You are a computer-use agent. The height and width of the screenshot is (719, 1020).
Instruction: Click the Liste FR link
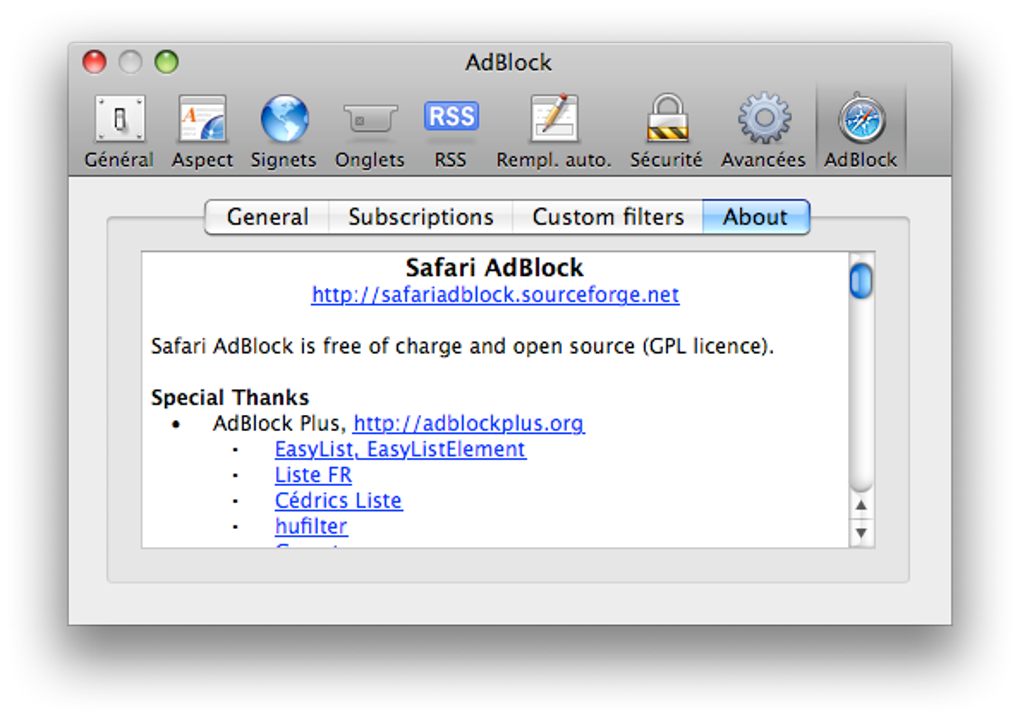click(x=313, y=475)
